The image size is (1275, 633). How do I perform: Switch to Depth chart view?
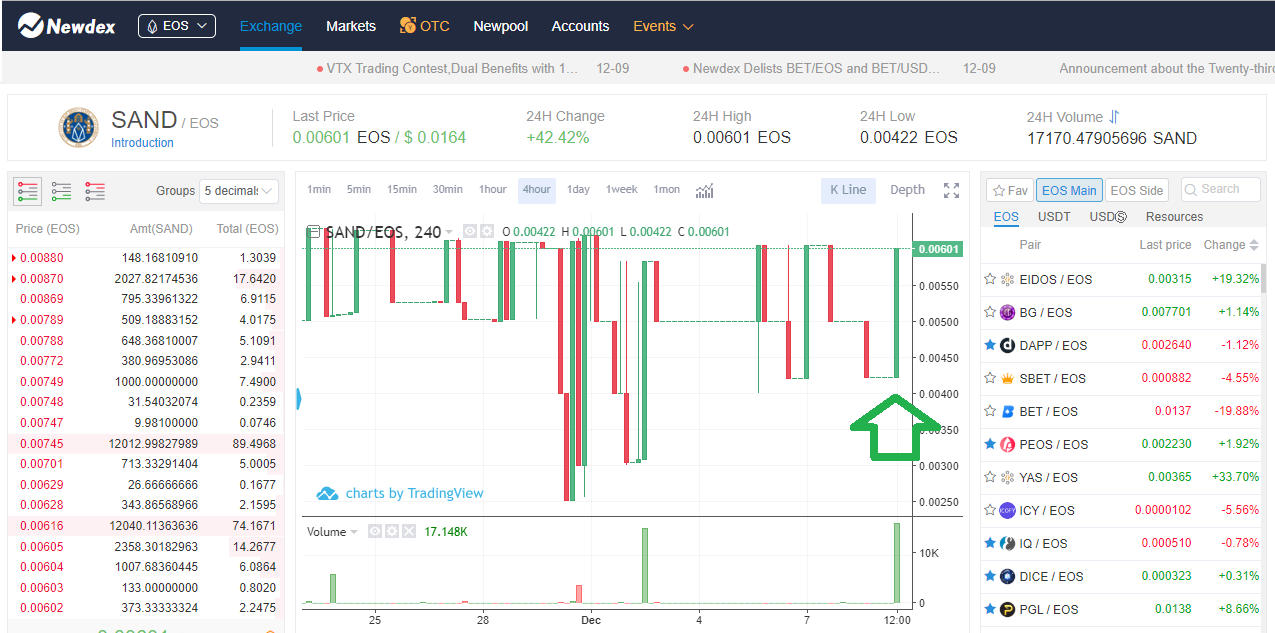click(x=907, y=190)
